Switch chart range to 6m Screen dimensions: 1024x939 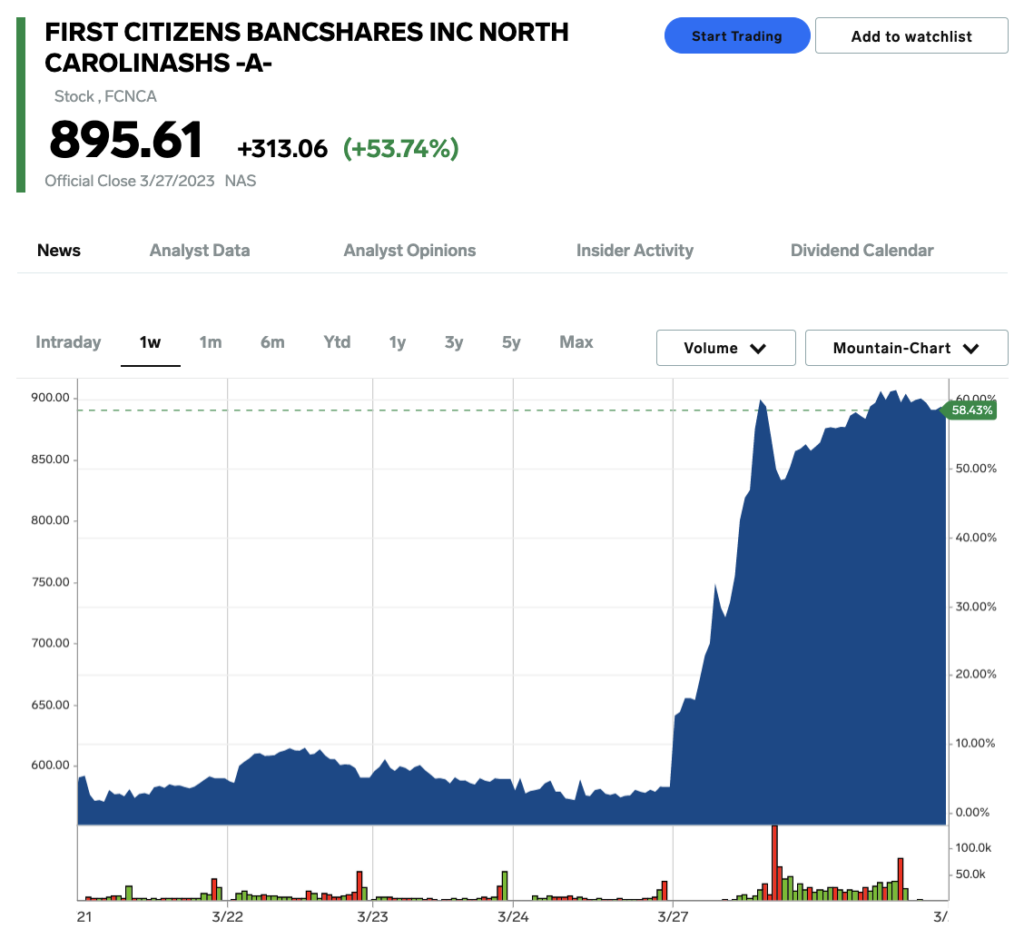point(272,342)
